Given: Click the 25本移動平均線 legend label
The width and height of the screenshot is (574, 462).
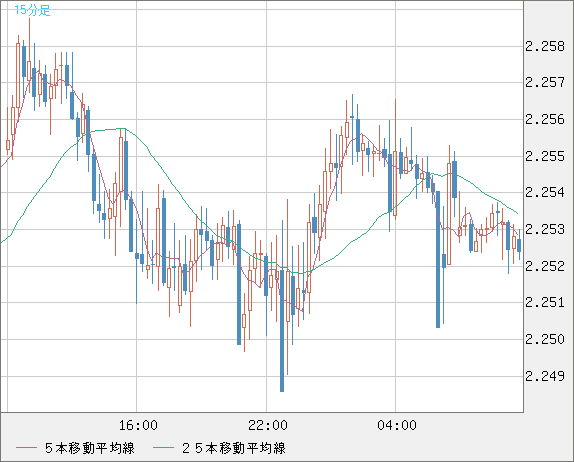Looking at the screenshot, I should point(234,448).
